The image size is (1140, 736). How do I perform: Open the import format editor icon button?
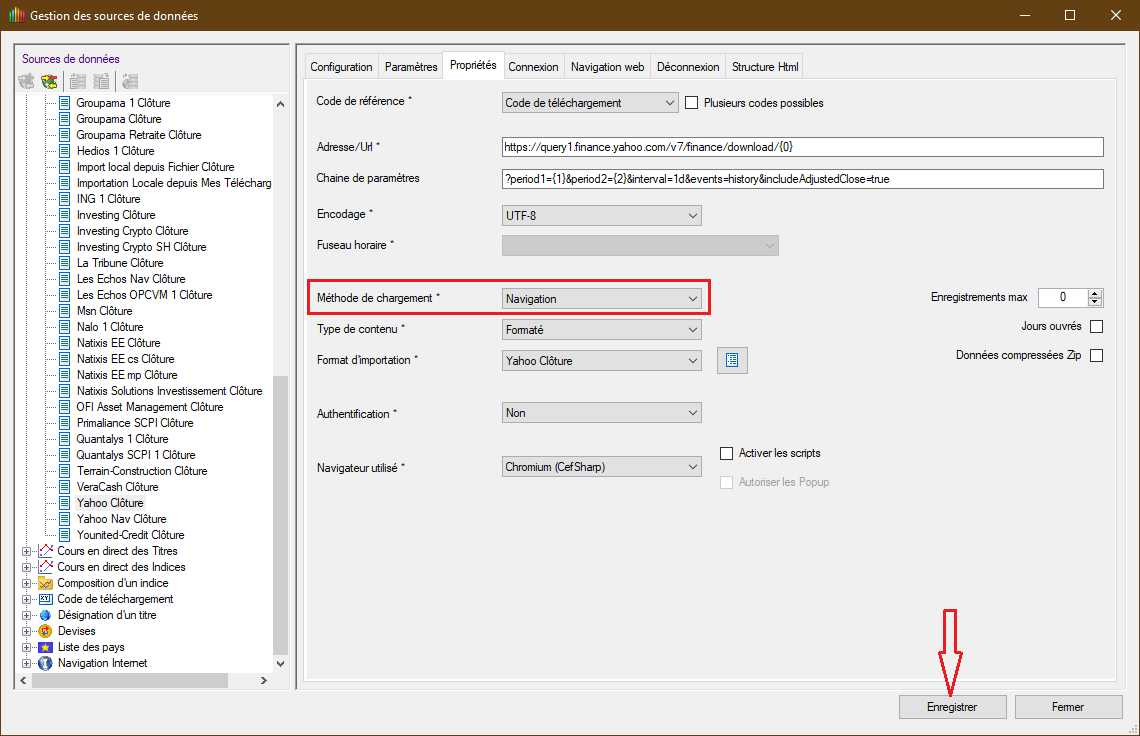[x=732, y=361]
